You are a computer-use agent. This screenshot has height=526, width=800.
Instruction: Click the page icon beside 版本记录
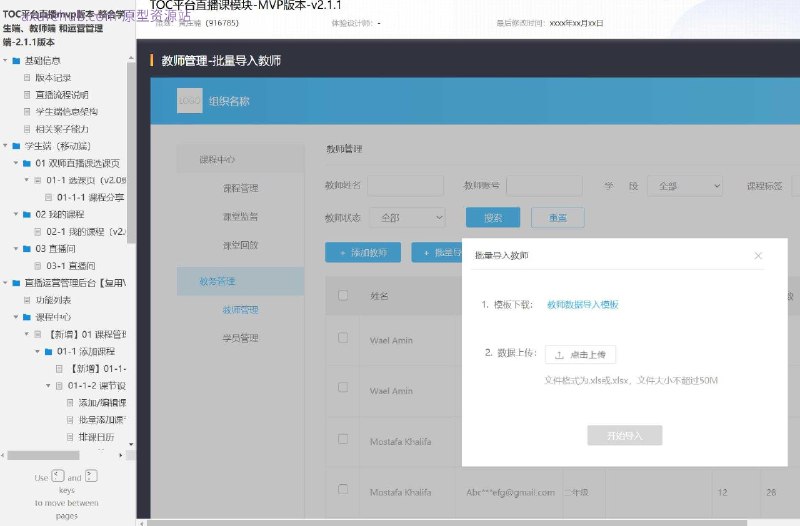[27, 78]
